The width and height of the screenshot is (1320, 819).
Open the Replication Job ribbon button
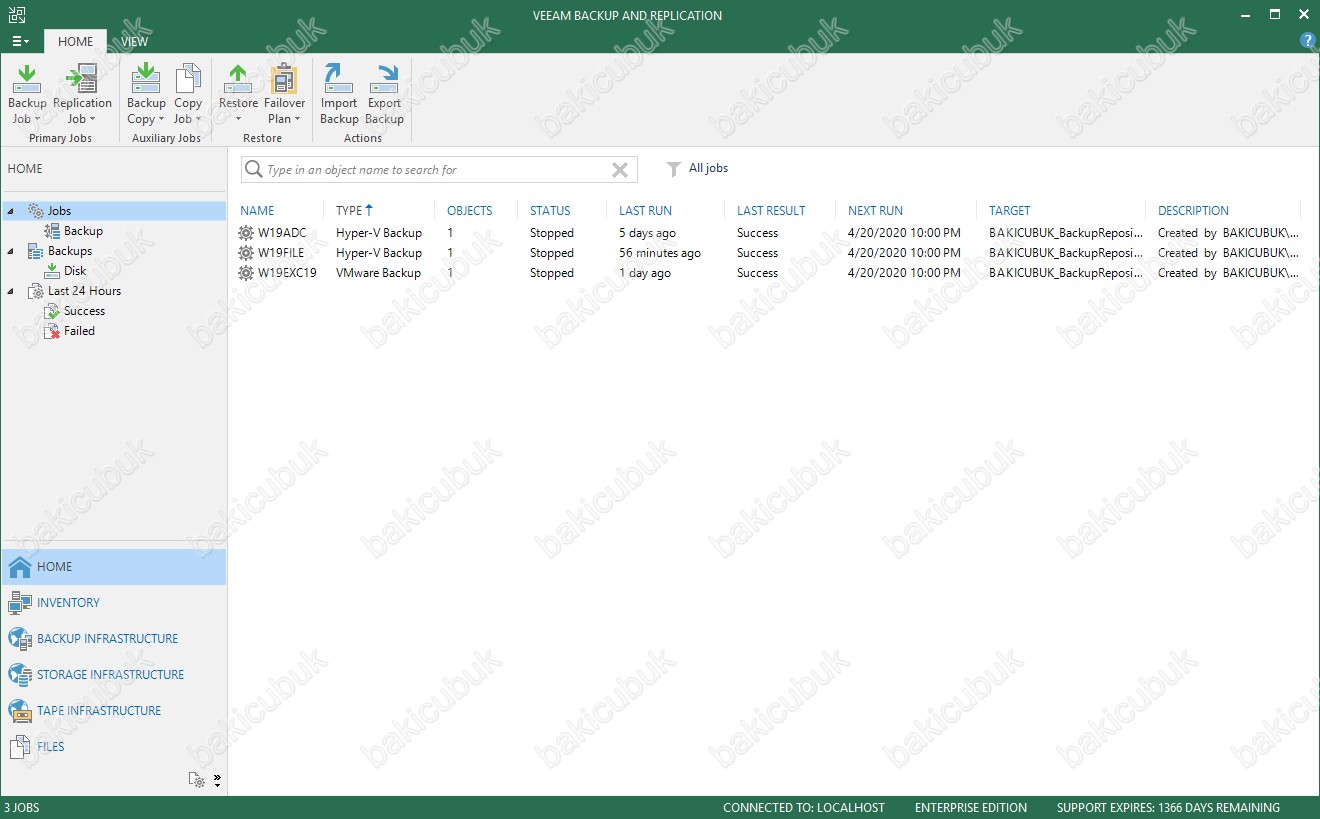pos(82,94)
